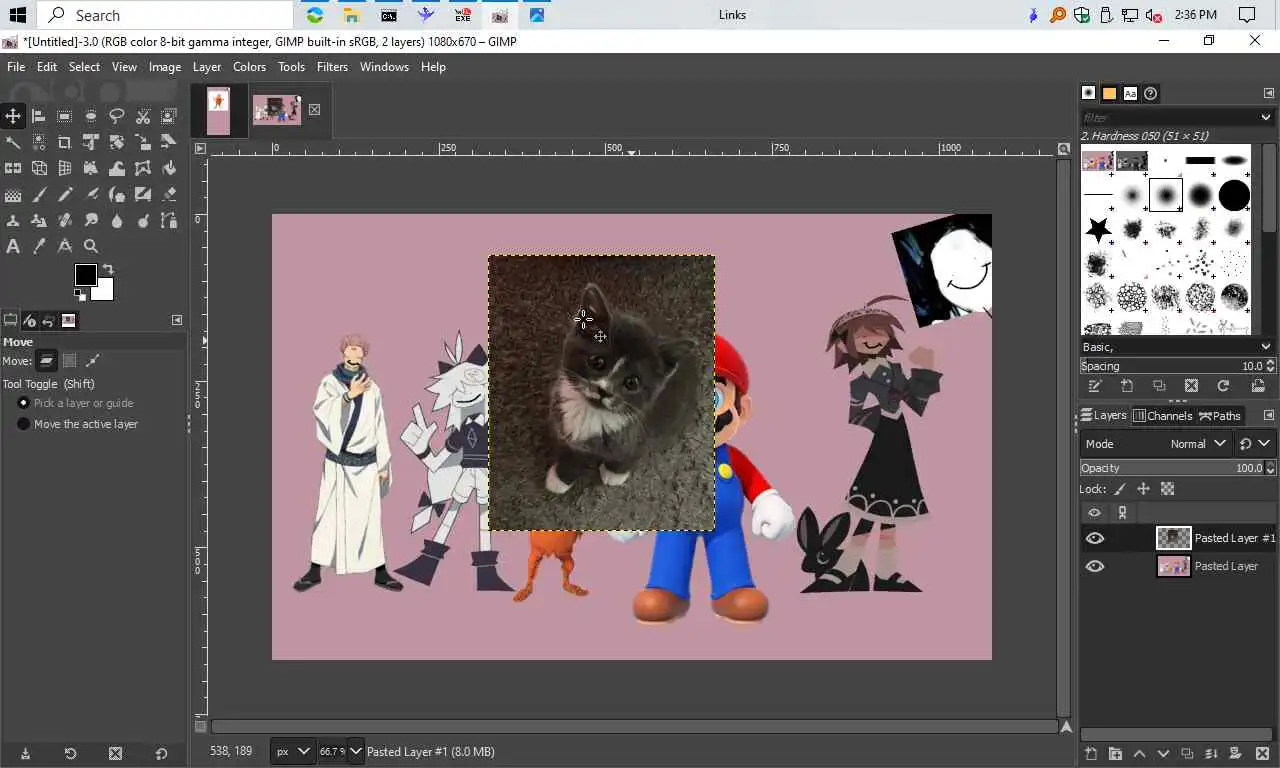Create a new layer group button
1280x768 pixels.
tap(1115, 753)
